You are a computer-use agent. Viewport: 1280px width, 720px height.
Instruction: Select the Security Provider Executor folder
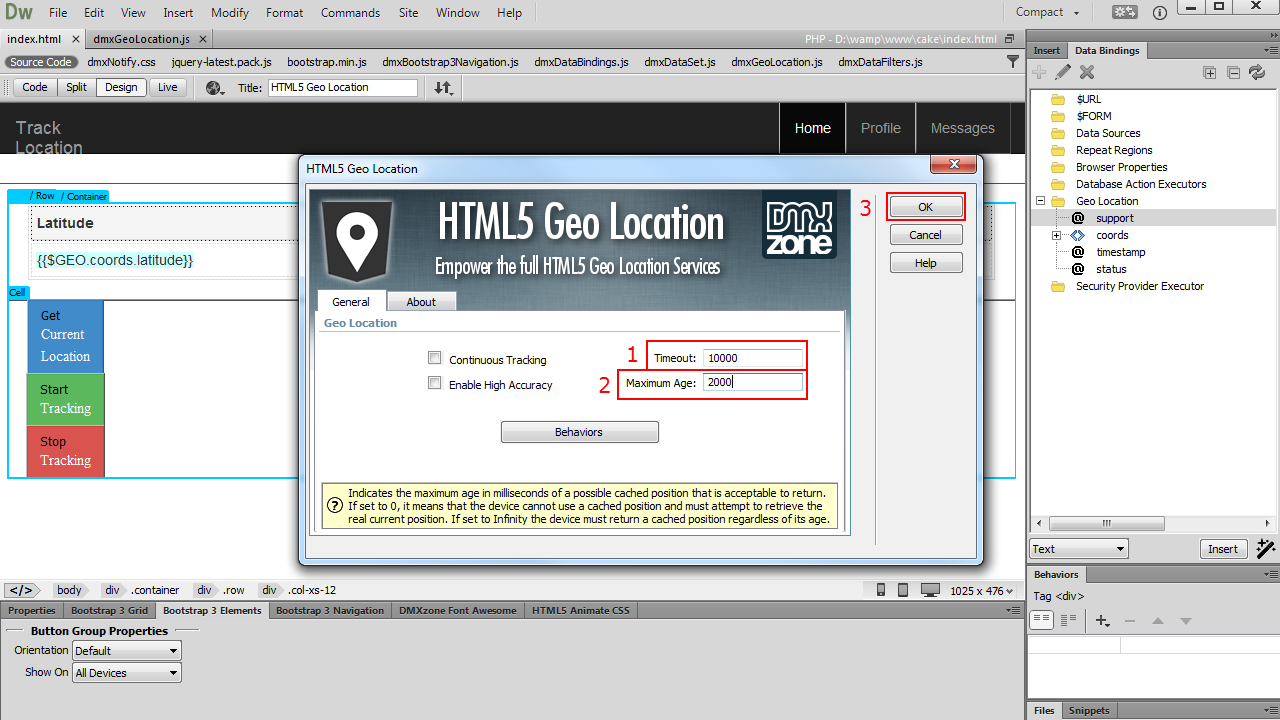coord(1139,286)
